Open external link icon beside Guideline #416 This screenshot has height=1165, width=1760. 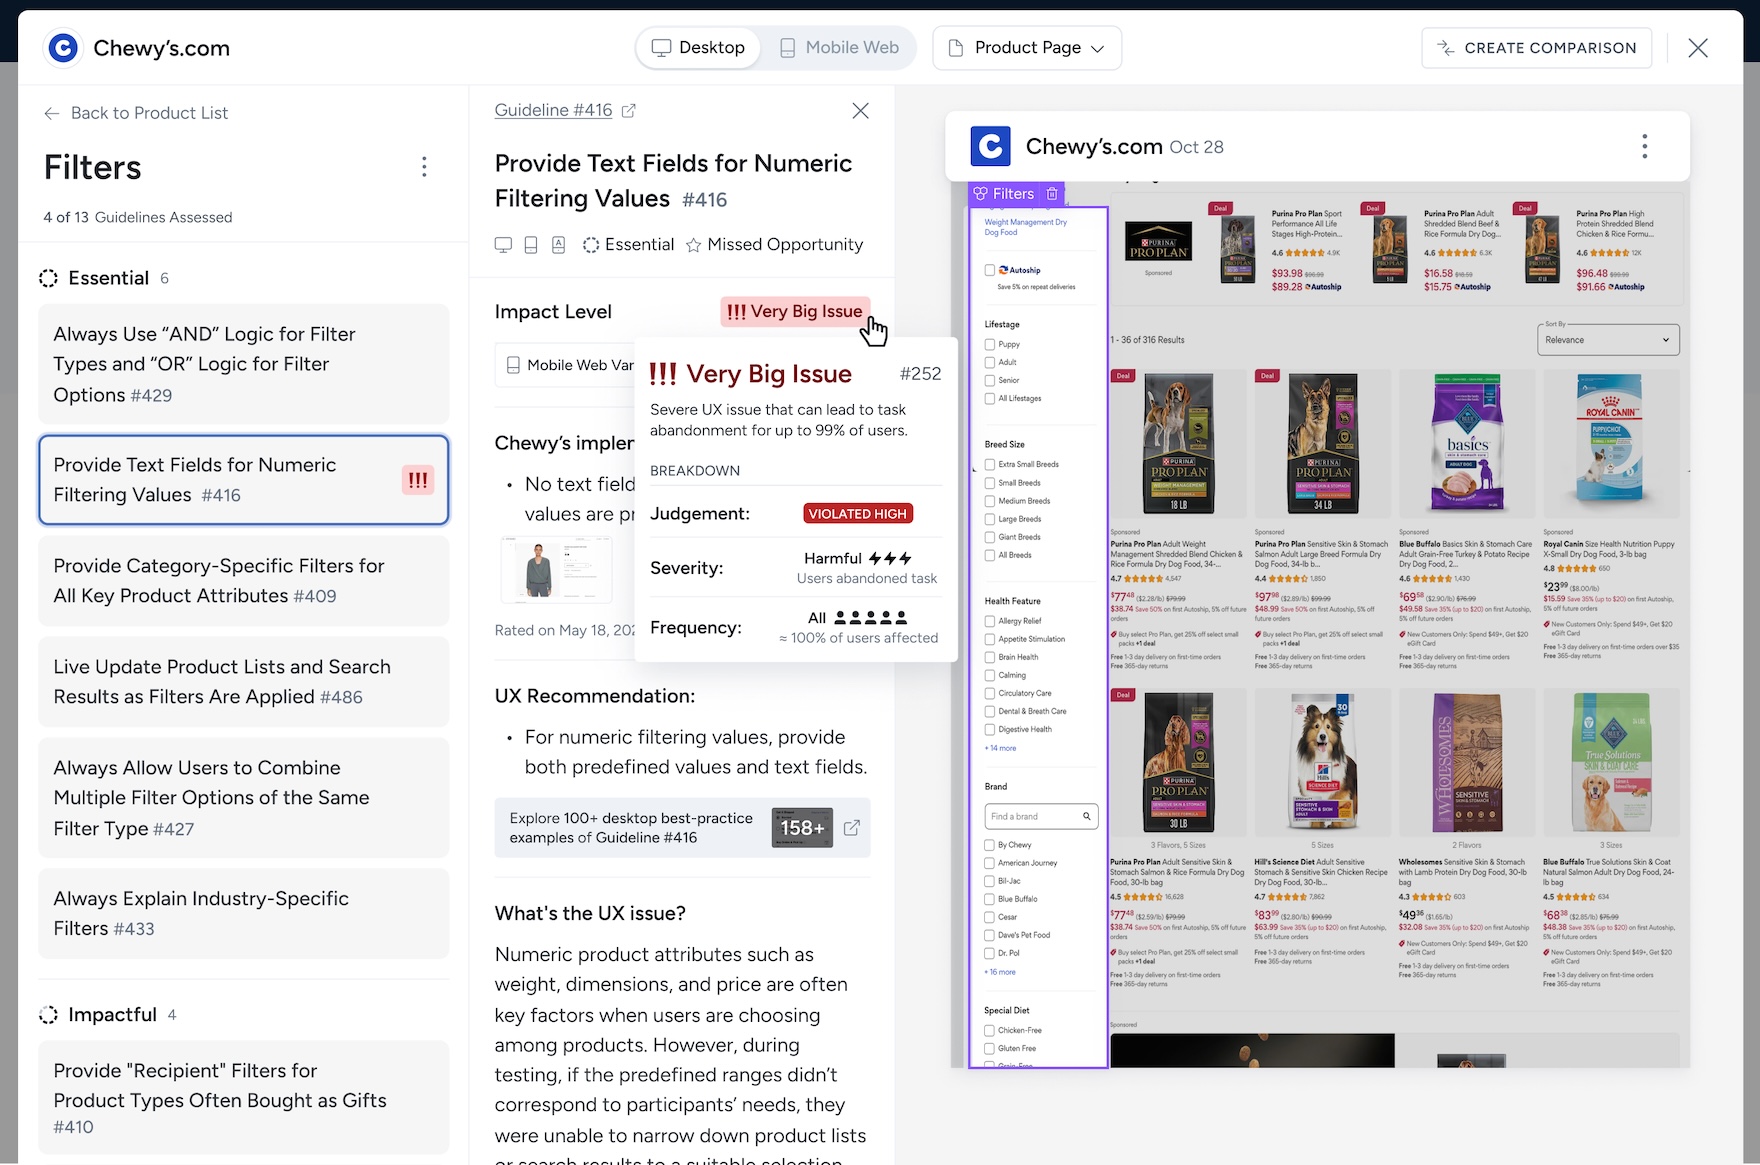point(628,111)
